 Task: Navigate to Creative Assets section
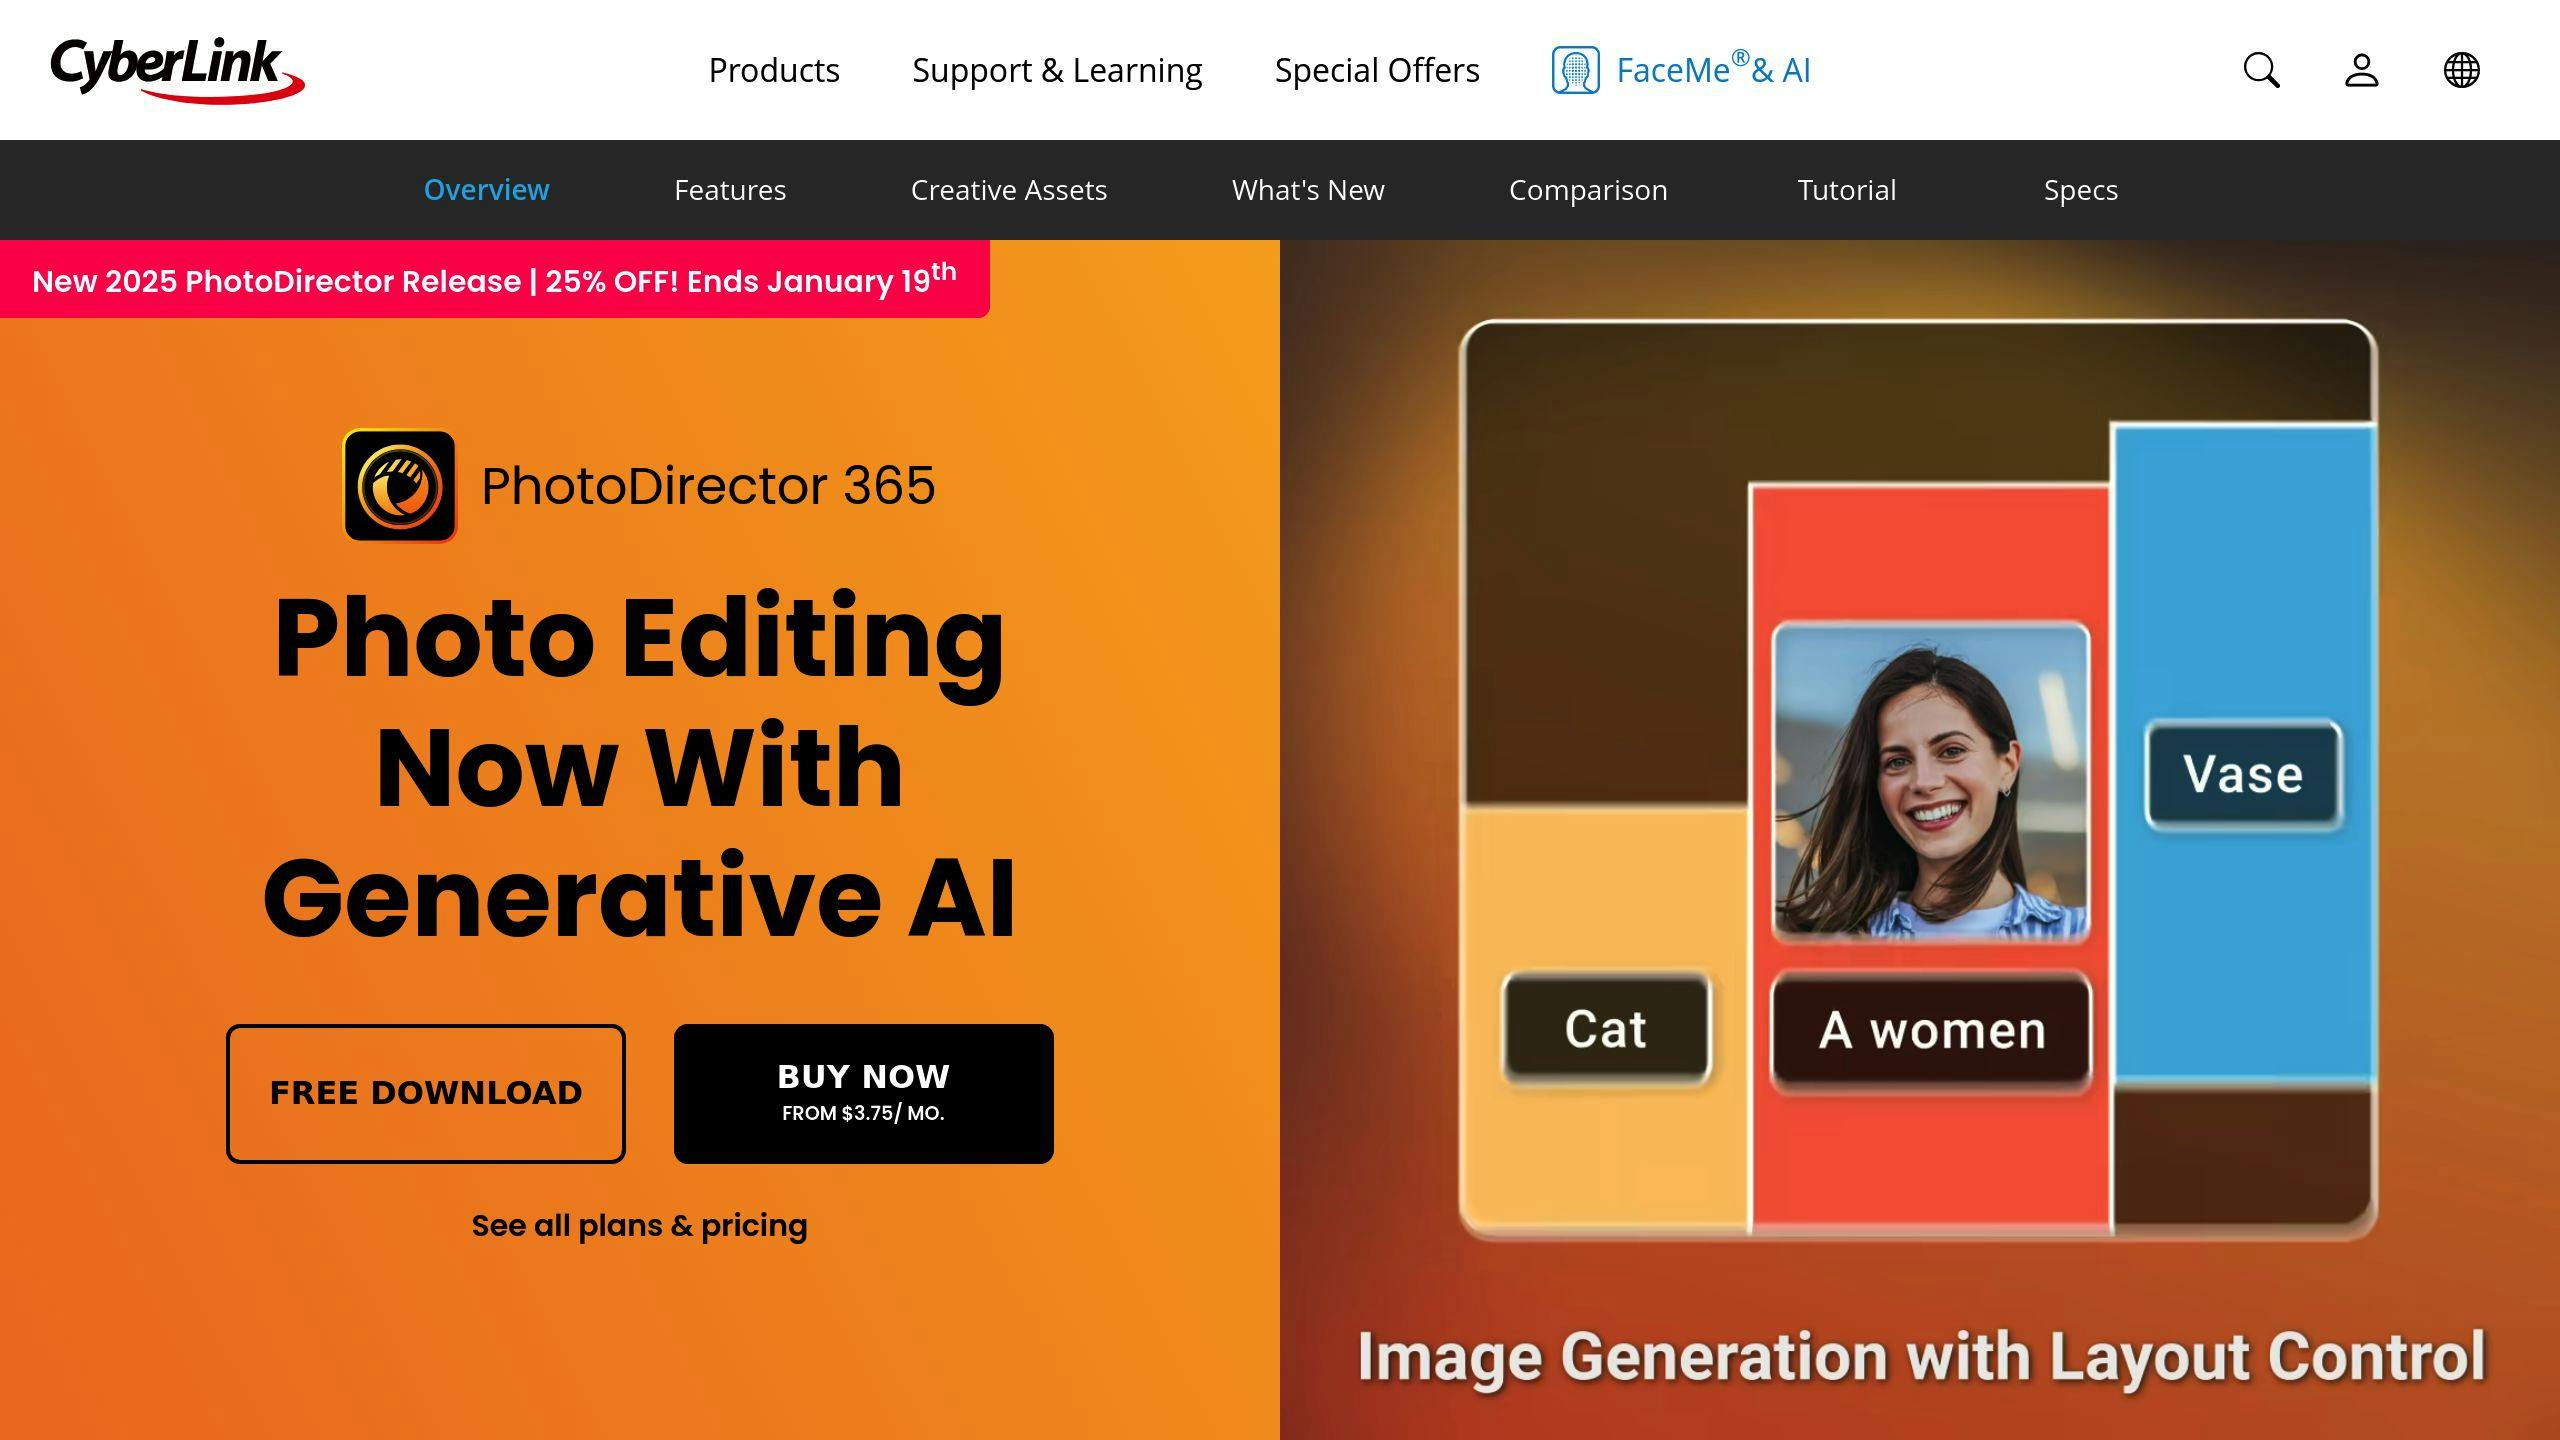click(x=1009, y=190)
